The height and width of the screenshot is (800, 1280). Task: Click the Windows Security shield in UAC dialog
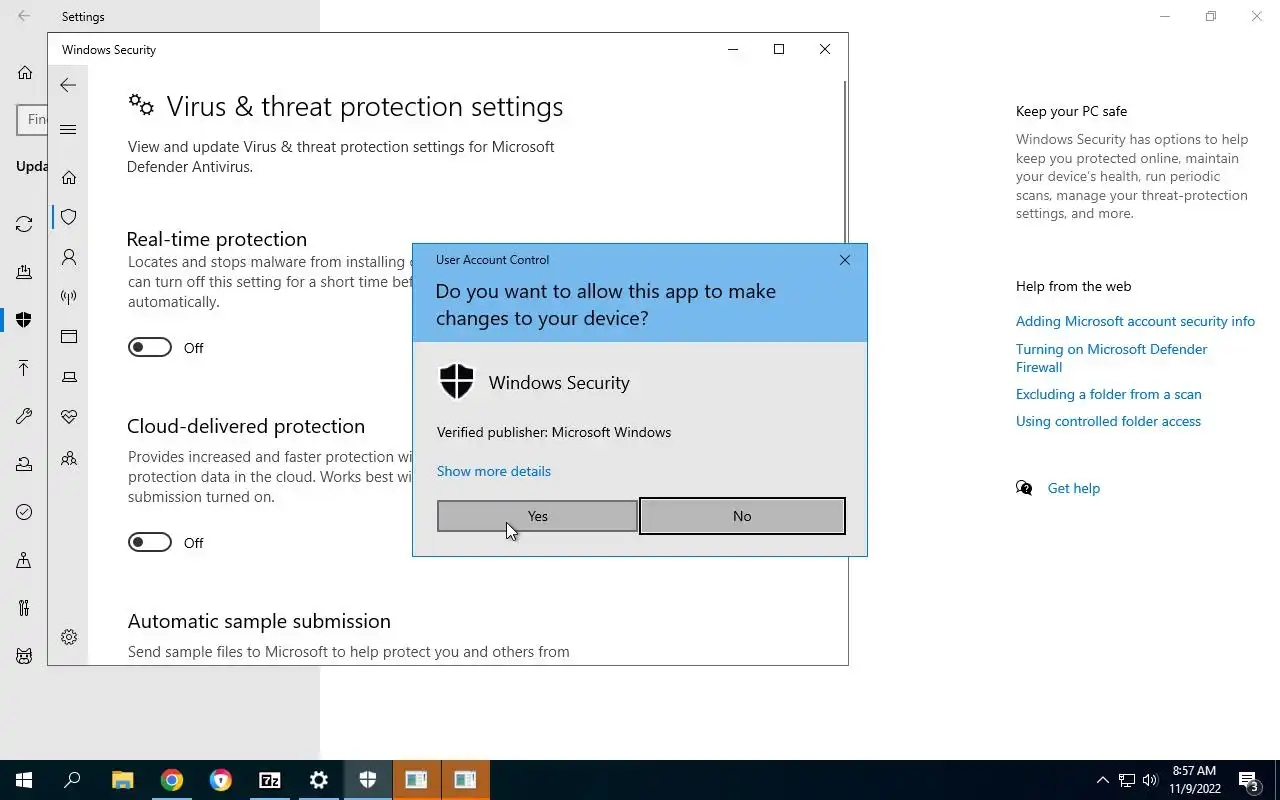coord(456,382)
